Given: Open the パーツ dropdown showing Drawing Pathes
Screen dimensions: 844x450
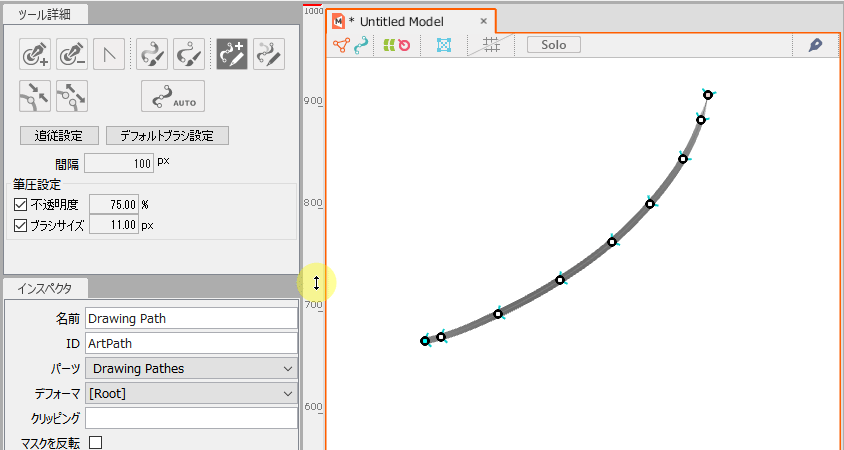Looking at the screenshot, I should click(191, 368).
